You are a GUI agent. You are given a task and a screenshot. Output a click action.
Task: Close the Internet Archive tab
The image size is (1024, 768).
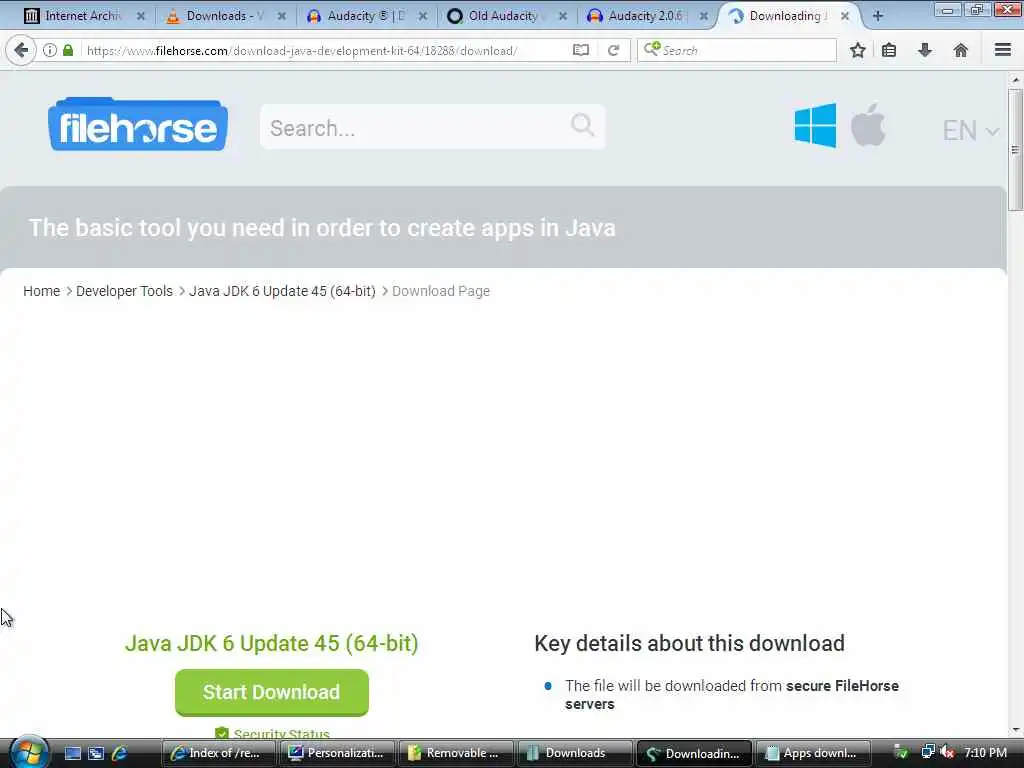pos(141,16)
